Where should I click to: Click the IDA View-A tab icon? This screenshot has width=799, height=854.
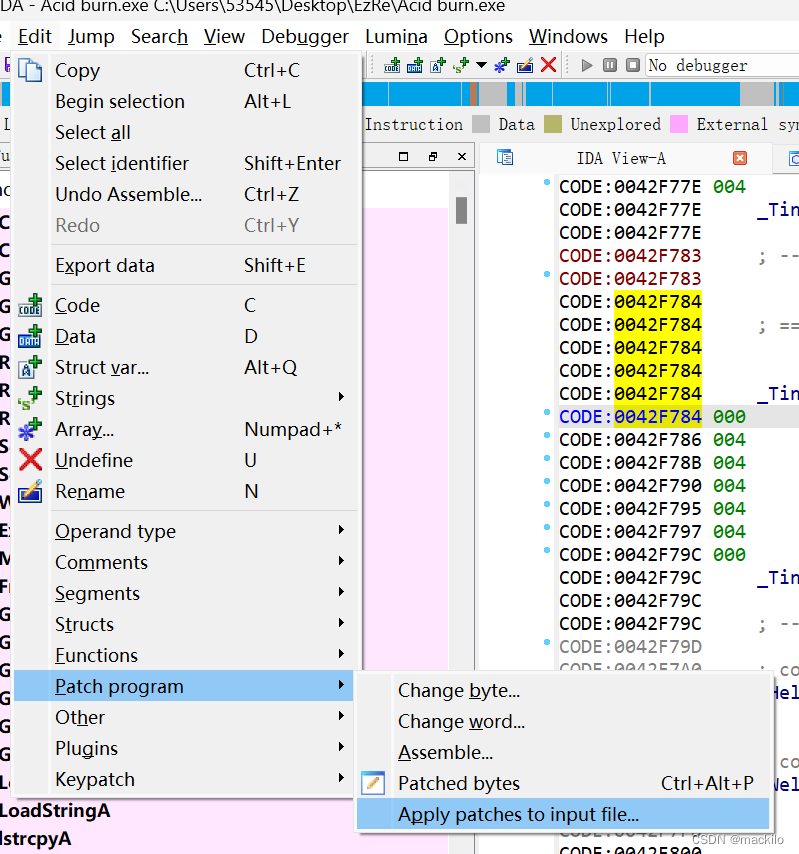505,158
